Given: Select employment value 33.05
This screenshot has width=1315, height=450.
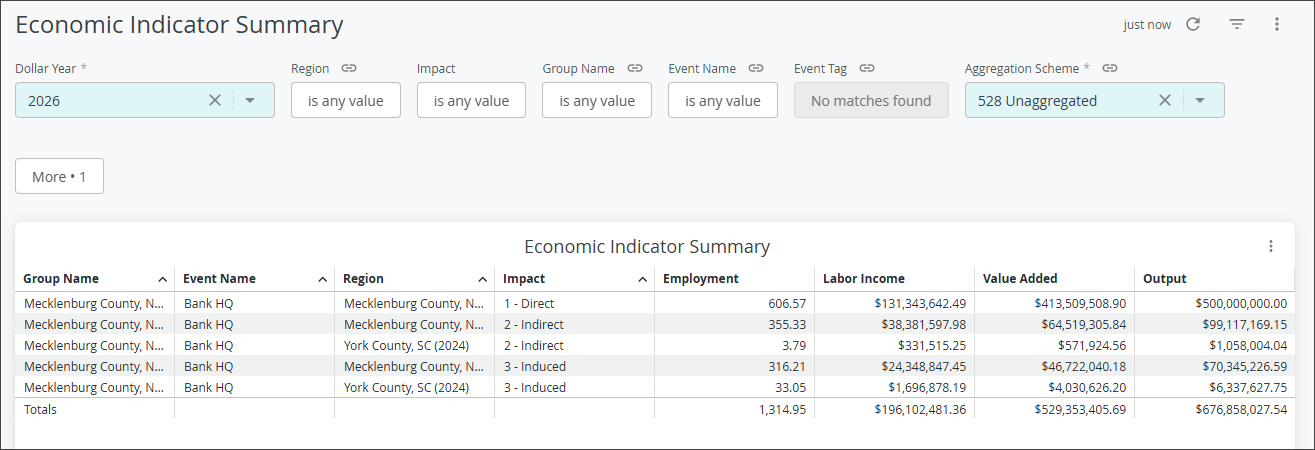Looking at the screenshot, I should click(789, 387).
